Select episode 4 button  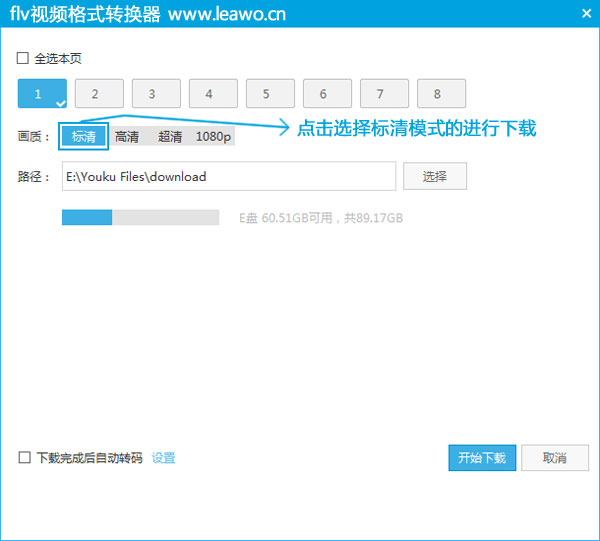[x=213, y=93]
